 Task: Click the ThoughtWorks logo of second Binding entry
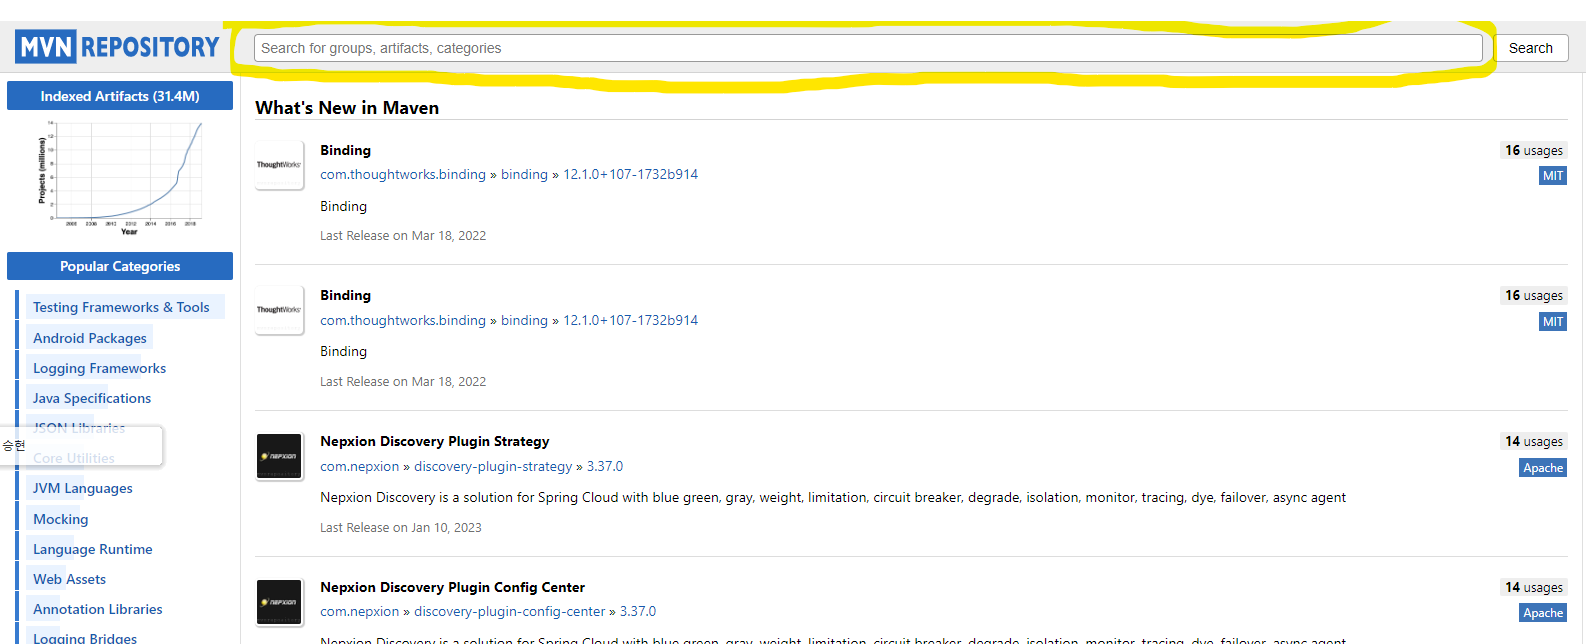point(279,310)
